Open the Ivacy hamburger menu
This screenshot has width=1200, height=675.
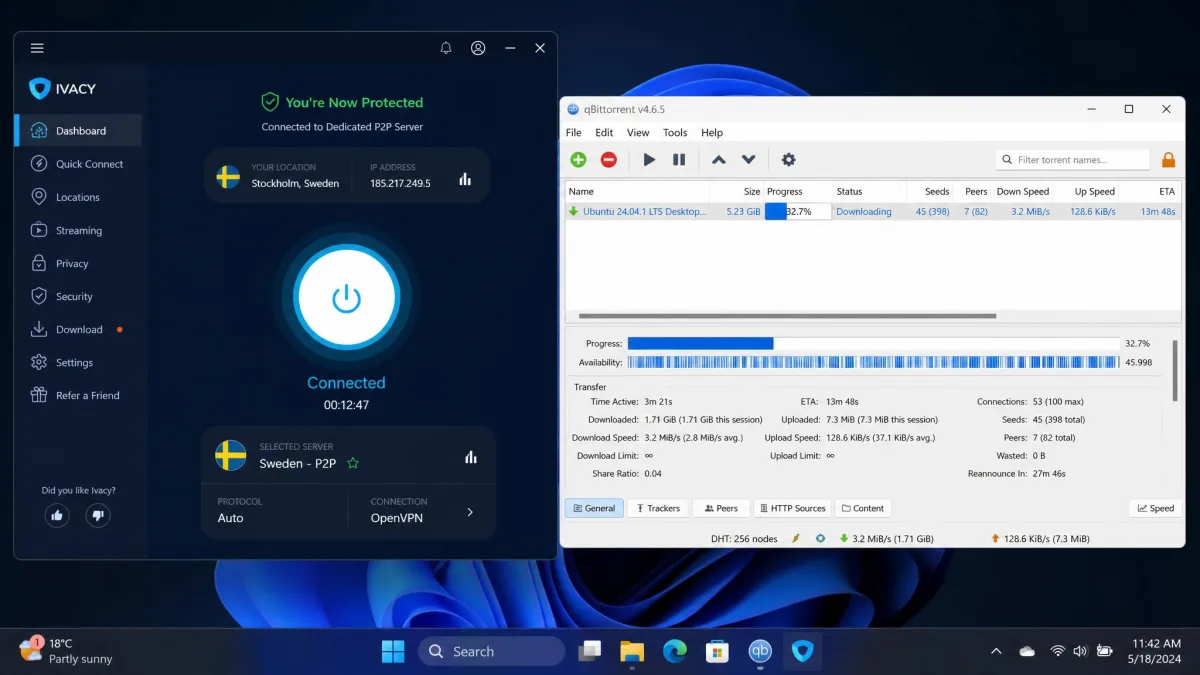pyautogui.click(x=37, y=48)
